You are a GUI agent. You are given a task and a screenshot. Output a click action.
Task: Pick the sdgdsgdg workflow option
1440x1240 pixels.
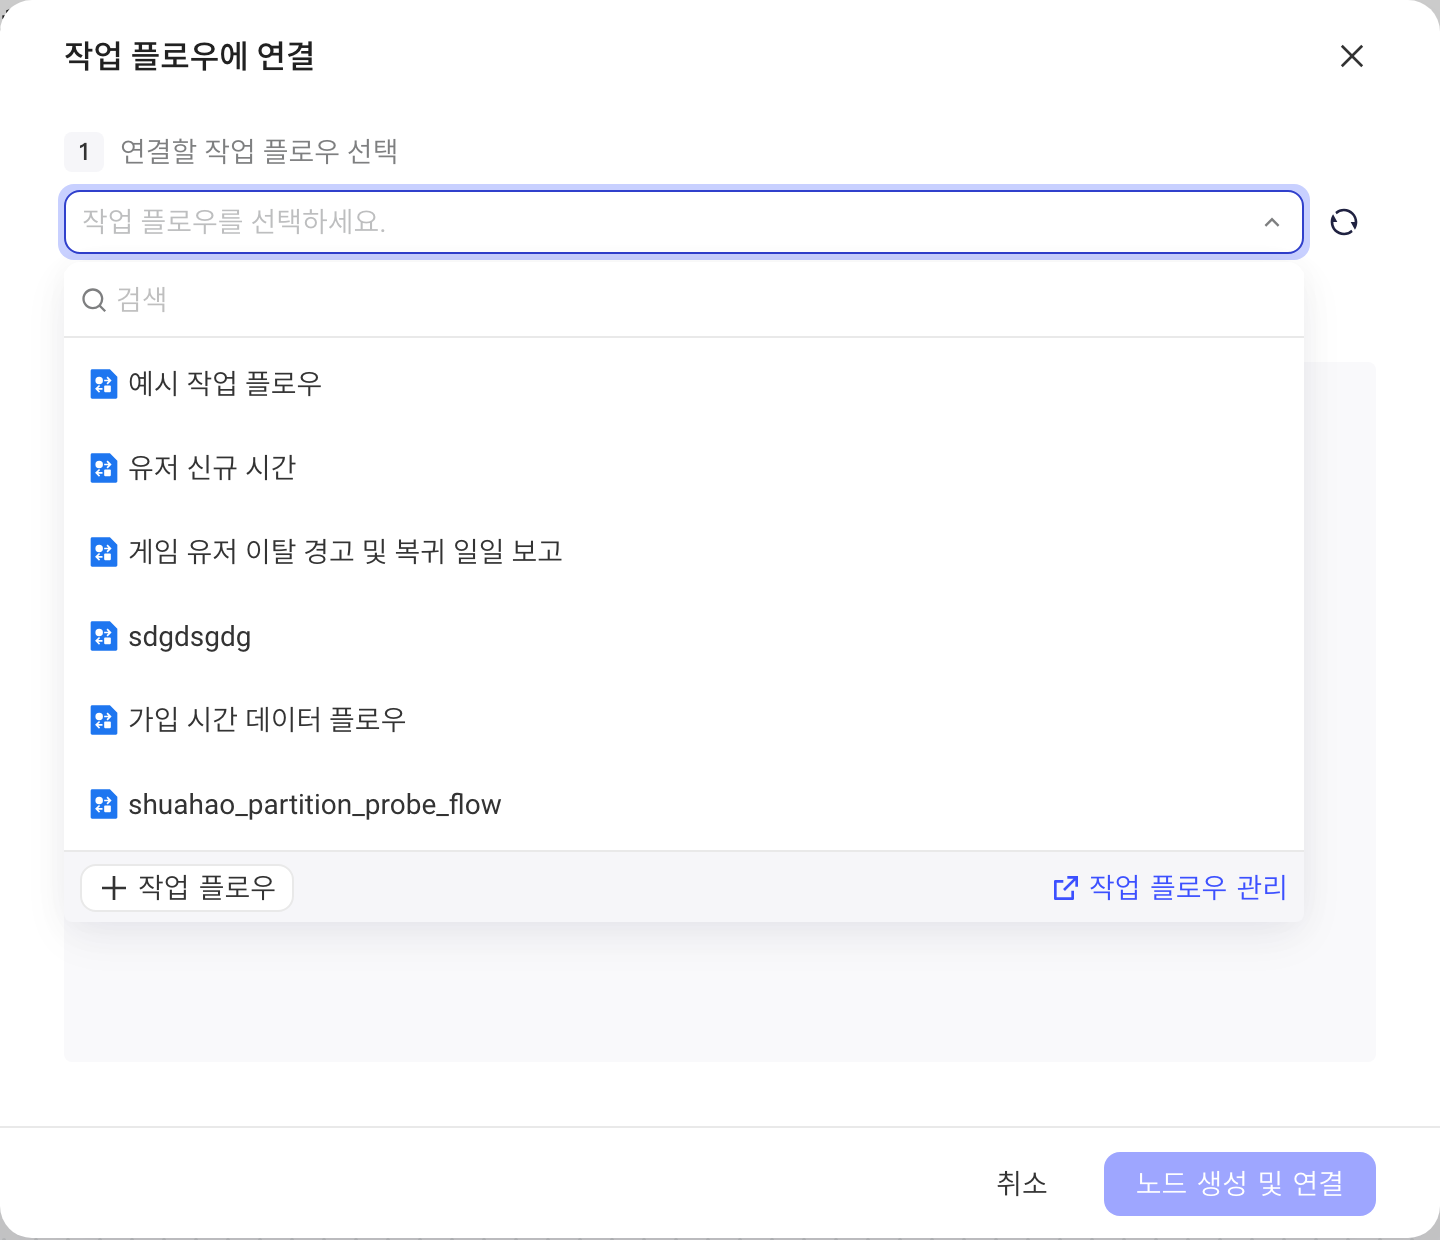[x=684, y=636]
